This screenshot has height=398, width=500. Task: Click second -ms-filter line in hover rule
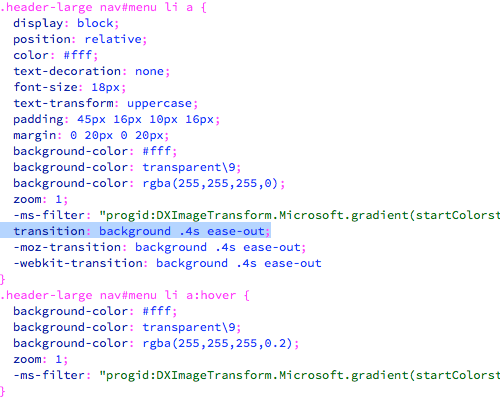coord(257,376)
